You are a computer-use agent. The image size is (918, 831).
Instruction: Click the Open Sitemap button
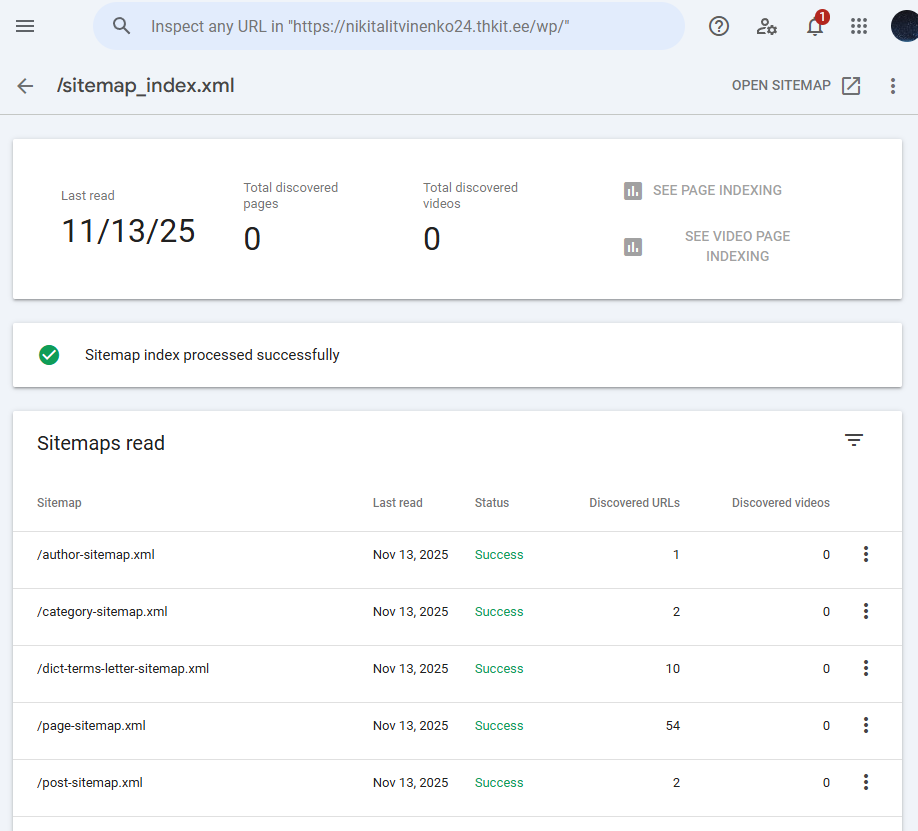(x=796, y=86)
